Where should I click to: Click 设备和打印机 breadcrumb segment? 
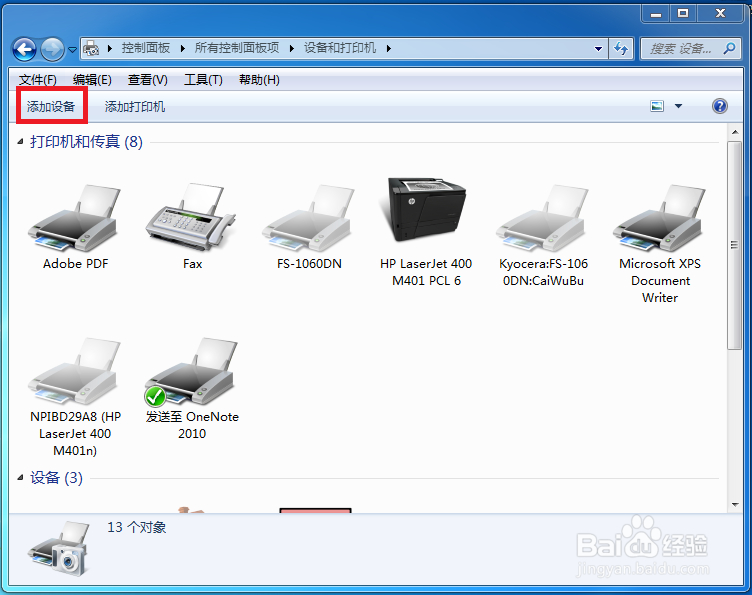pos(340,48)
